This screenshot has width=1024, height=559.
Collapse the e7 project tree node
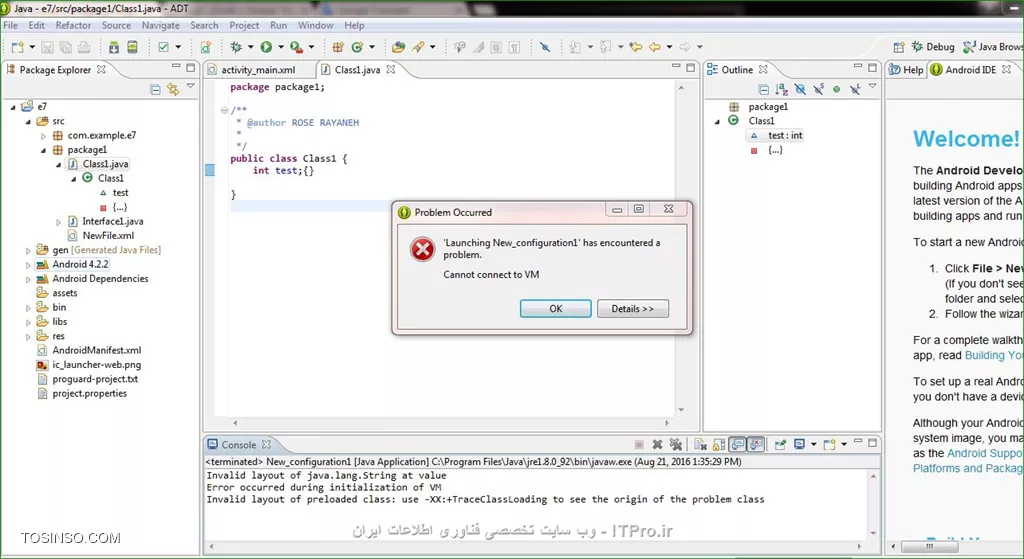click(x=13, y=107)
